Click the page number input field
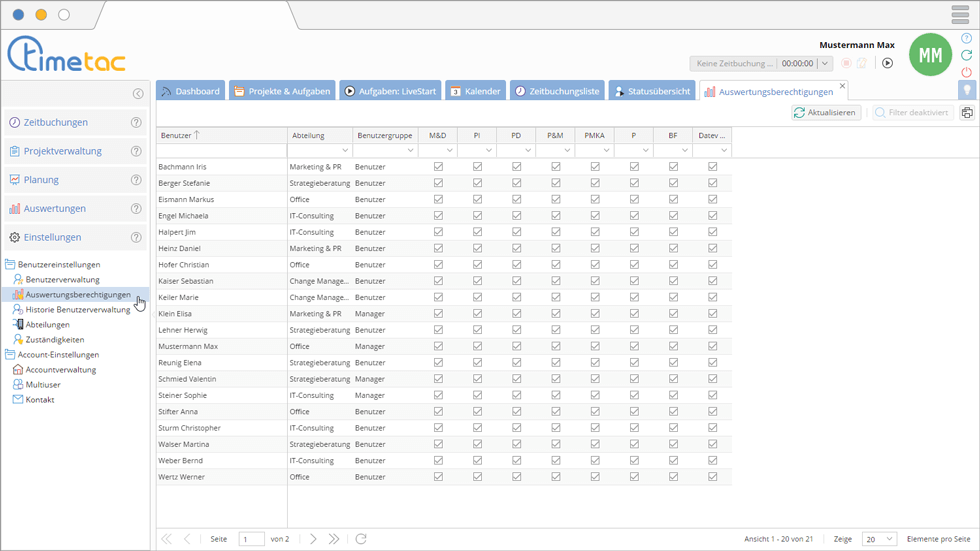Image resolution: width=980 pixels, height=551 pixels. pyautogui.click(x=251, y=539)
